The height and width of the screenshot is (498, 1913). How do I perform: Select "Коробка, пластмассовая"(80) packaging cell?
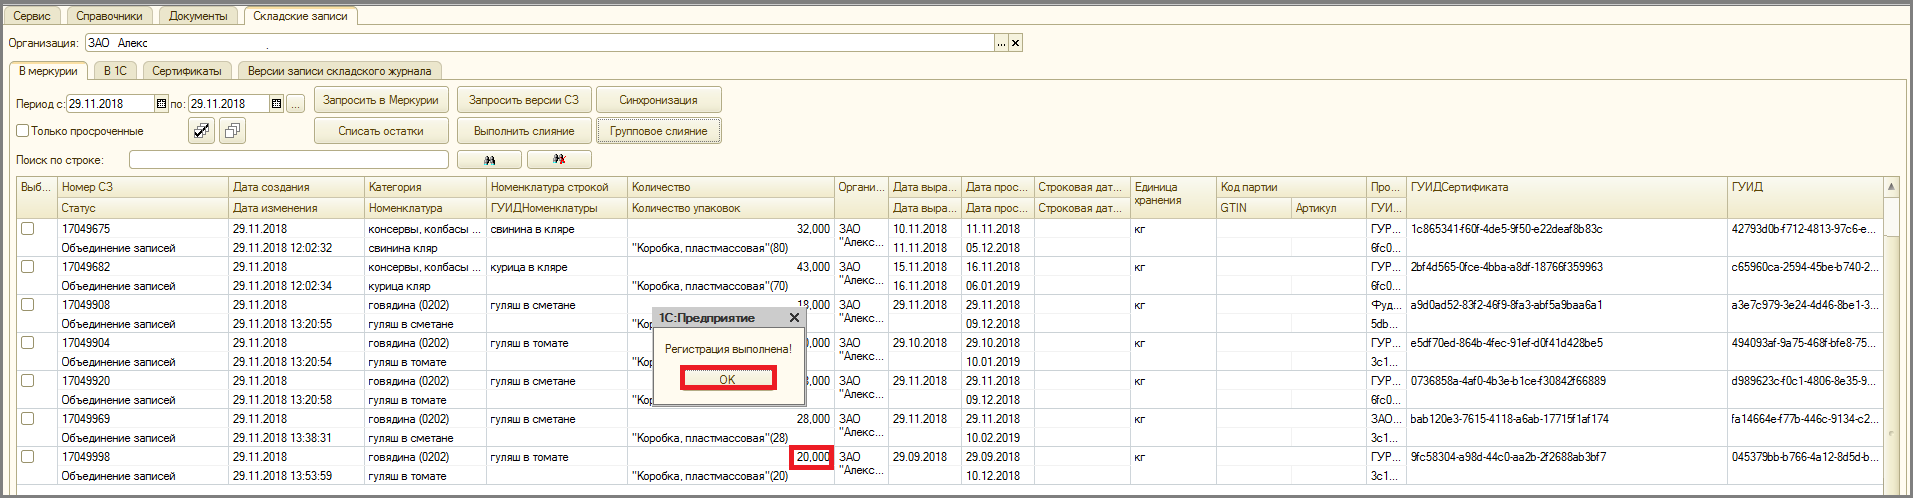[731, 248]
